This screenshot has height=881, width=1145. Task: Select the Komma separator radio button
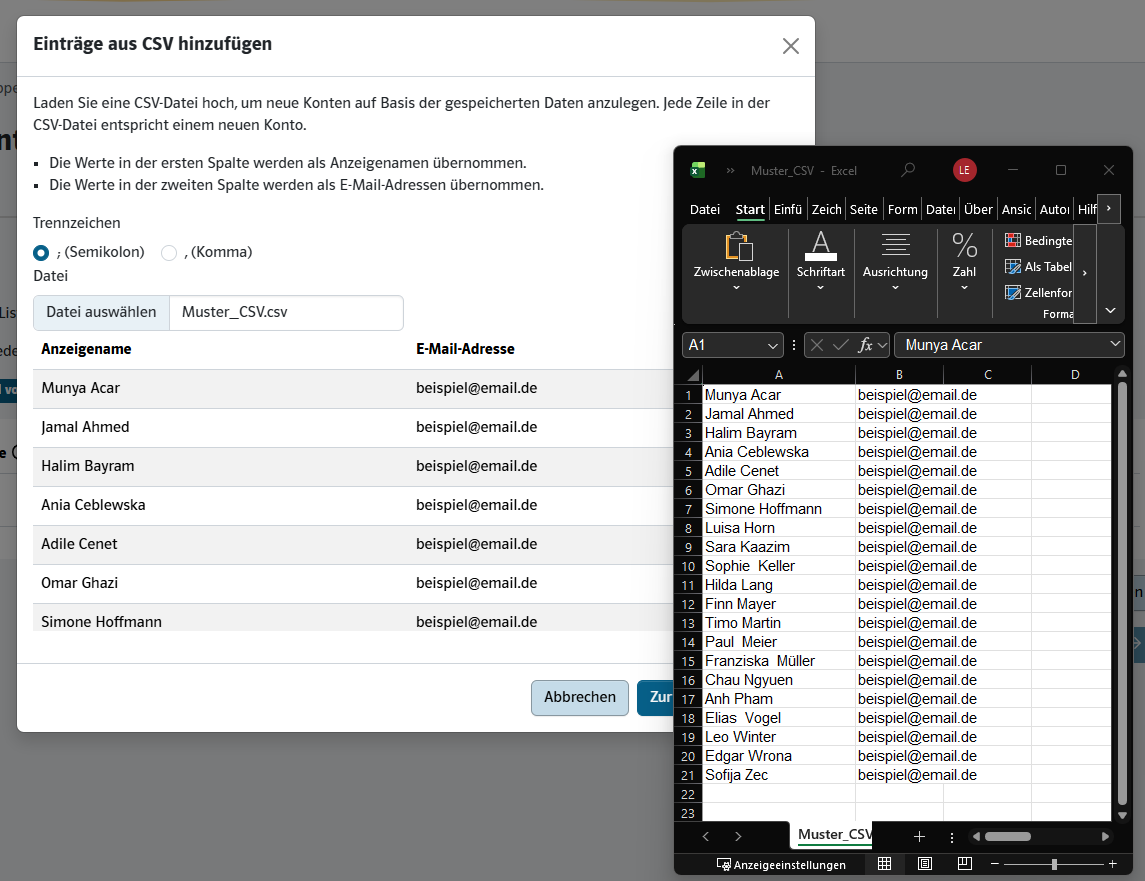pos(169,253)
